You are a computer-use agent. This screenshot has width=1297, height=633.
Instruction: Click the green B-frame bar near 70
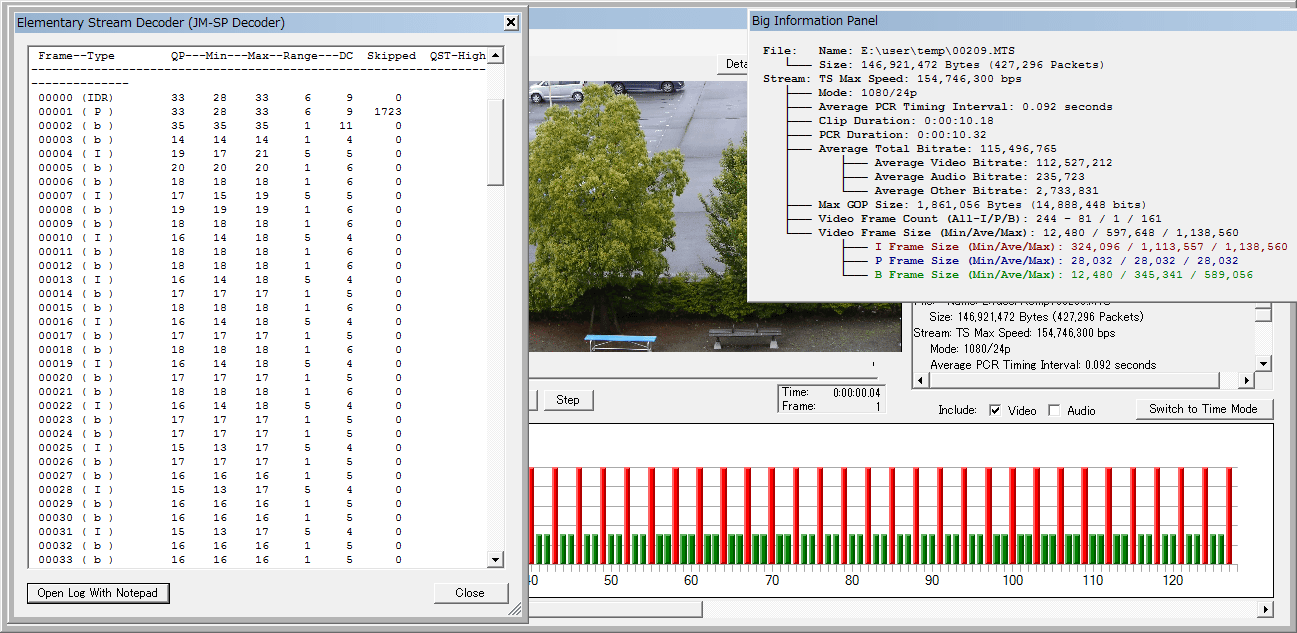763,548
